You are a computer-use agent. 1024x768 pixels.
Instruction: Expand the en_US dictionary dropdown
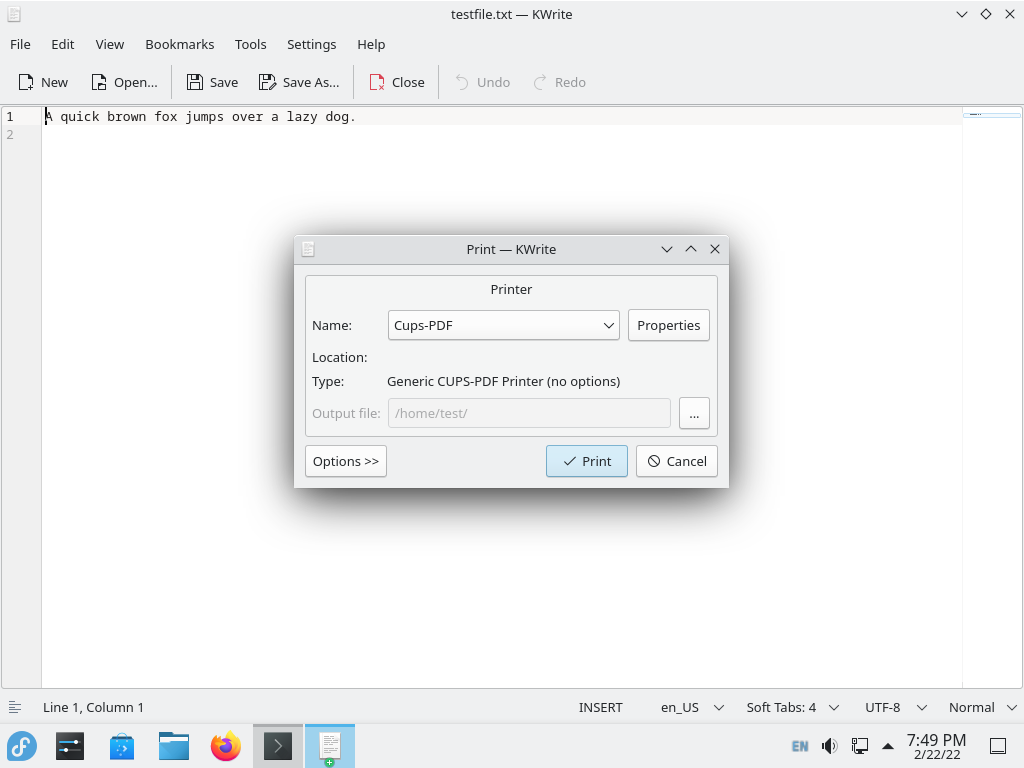[692, 707]
